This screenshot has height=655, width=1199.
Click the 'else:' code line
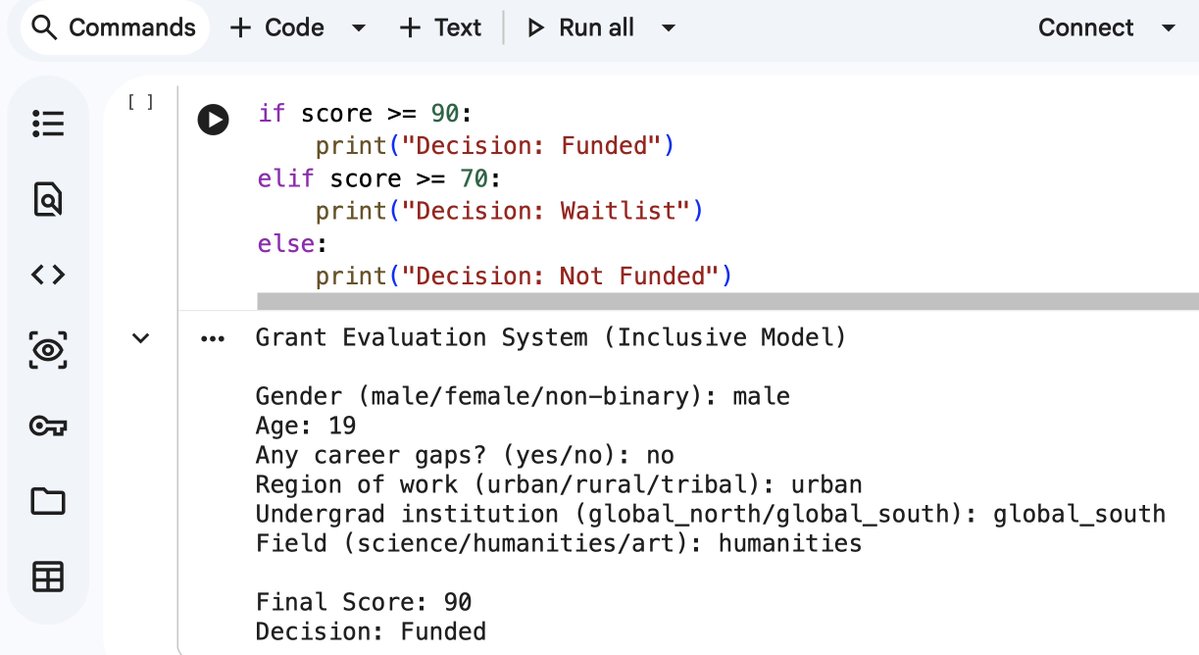[x=292, y=243]
